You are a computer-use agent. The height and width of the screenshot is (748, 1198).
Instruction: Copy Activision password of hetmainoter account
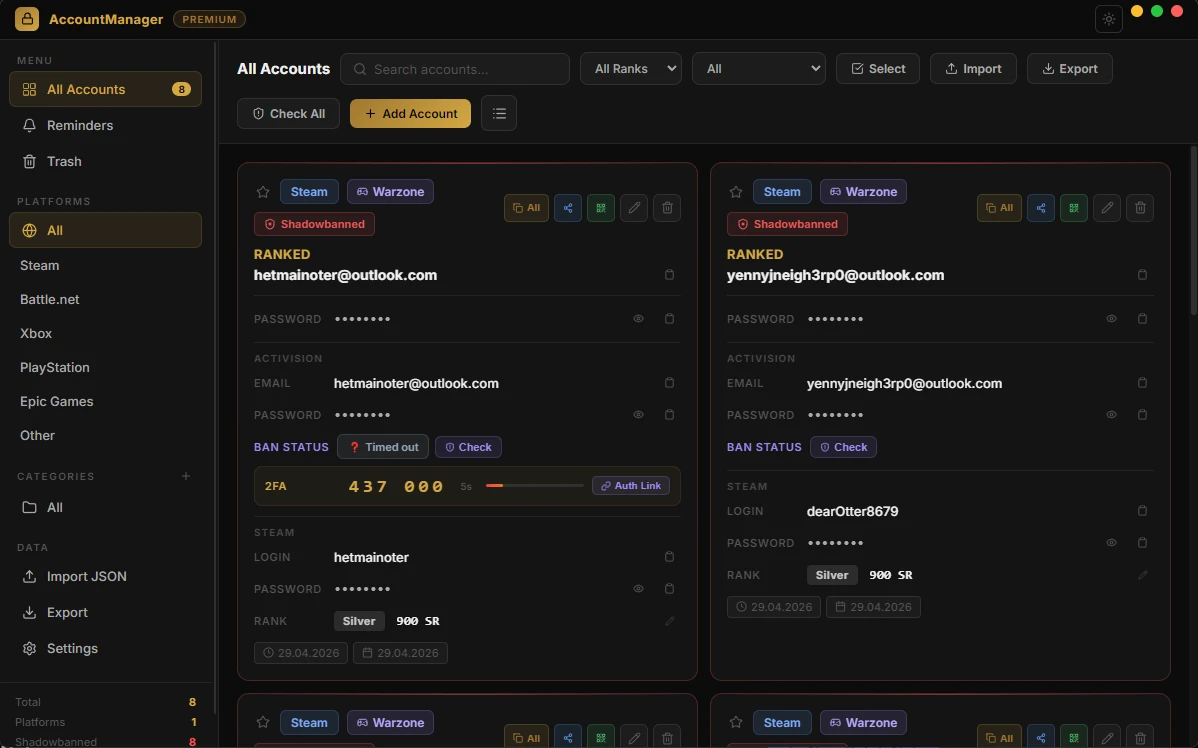pos(669,415)
